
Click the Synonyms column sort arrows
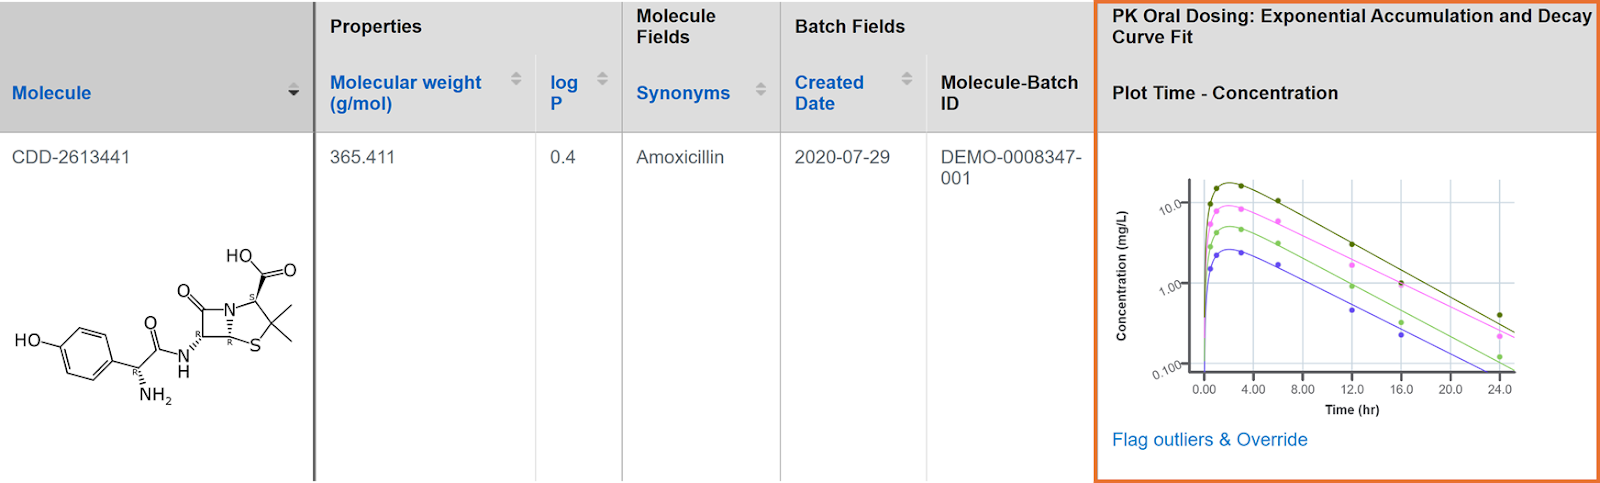[761, 89]
